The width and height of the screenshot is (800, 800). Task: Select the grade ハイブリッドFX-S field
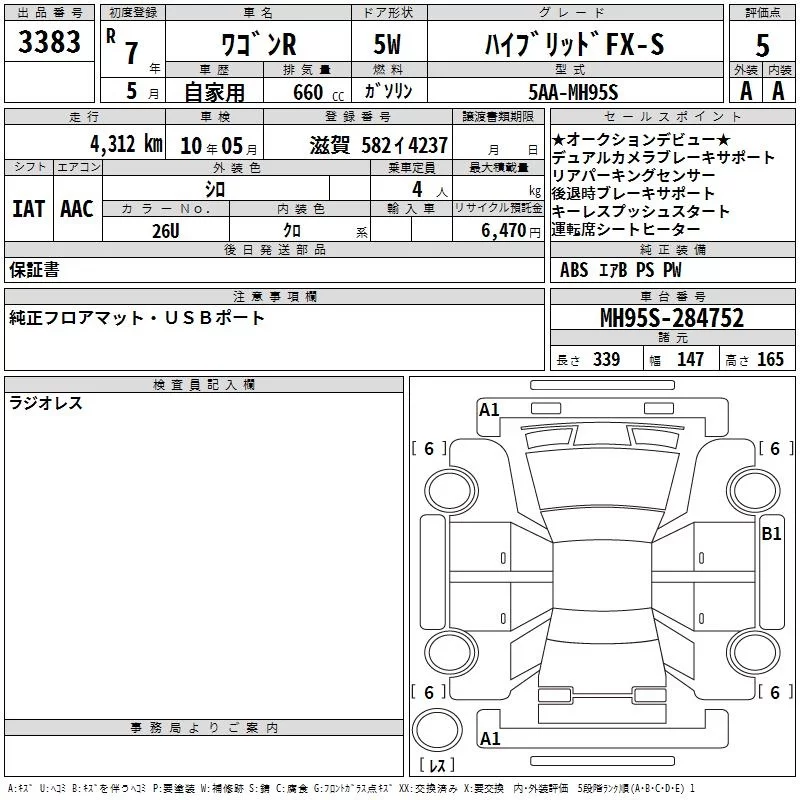click(573, 44)
